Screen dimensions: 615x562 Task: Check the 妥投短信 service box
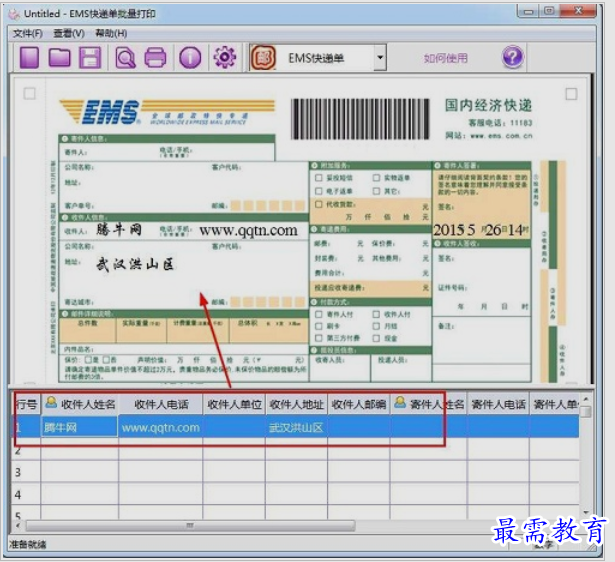(x=319, y=178)
